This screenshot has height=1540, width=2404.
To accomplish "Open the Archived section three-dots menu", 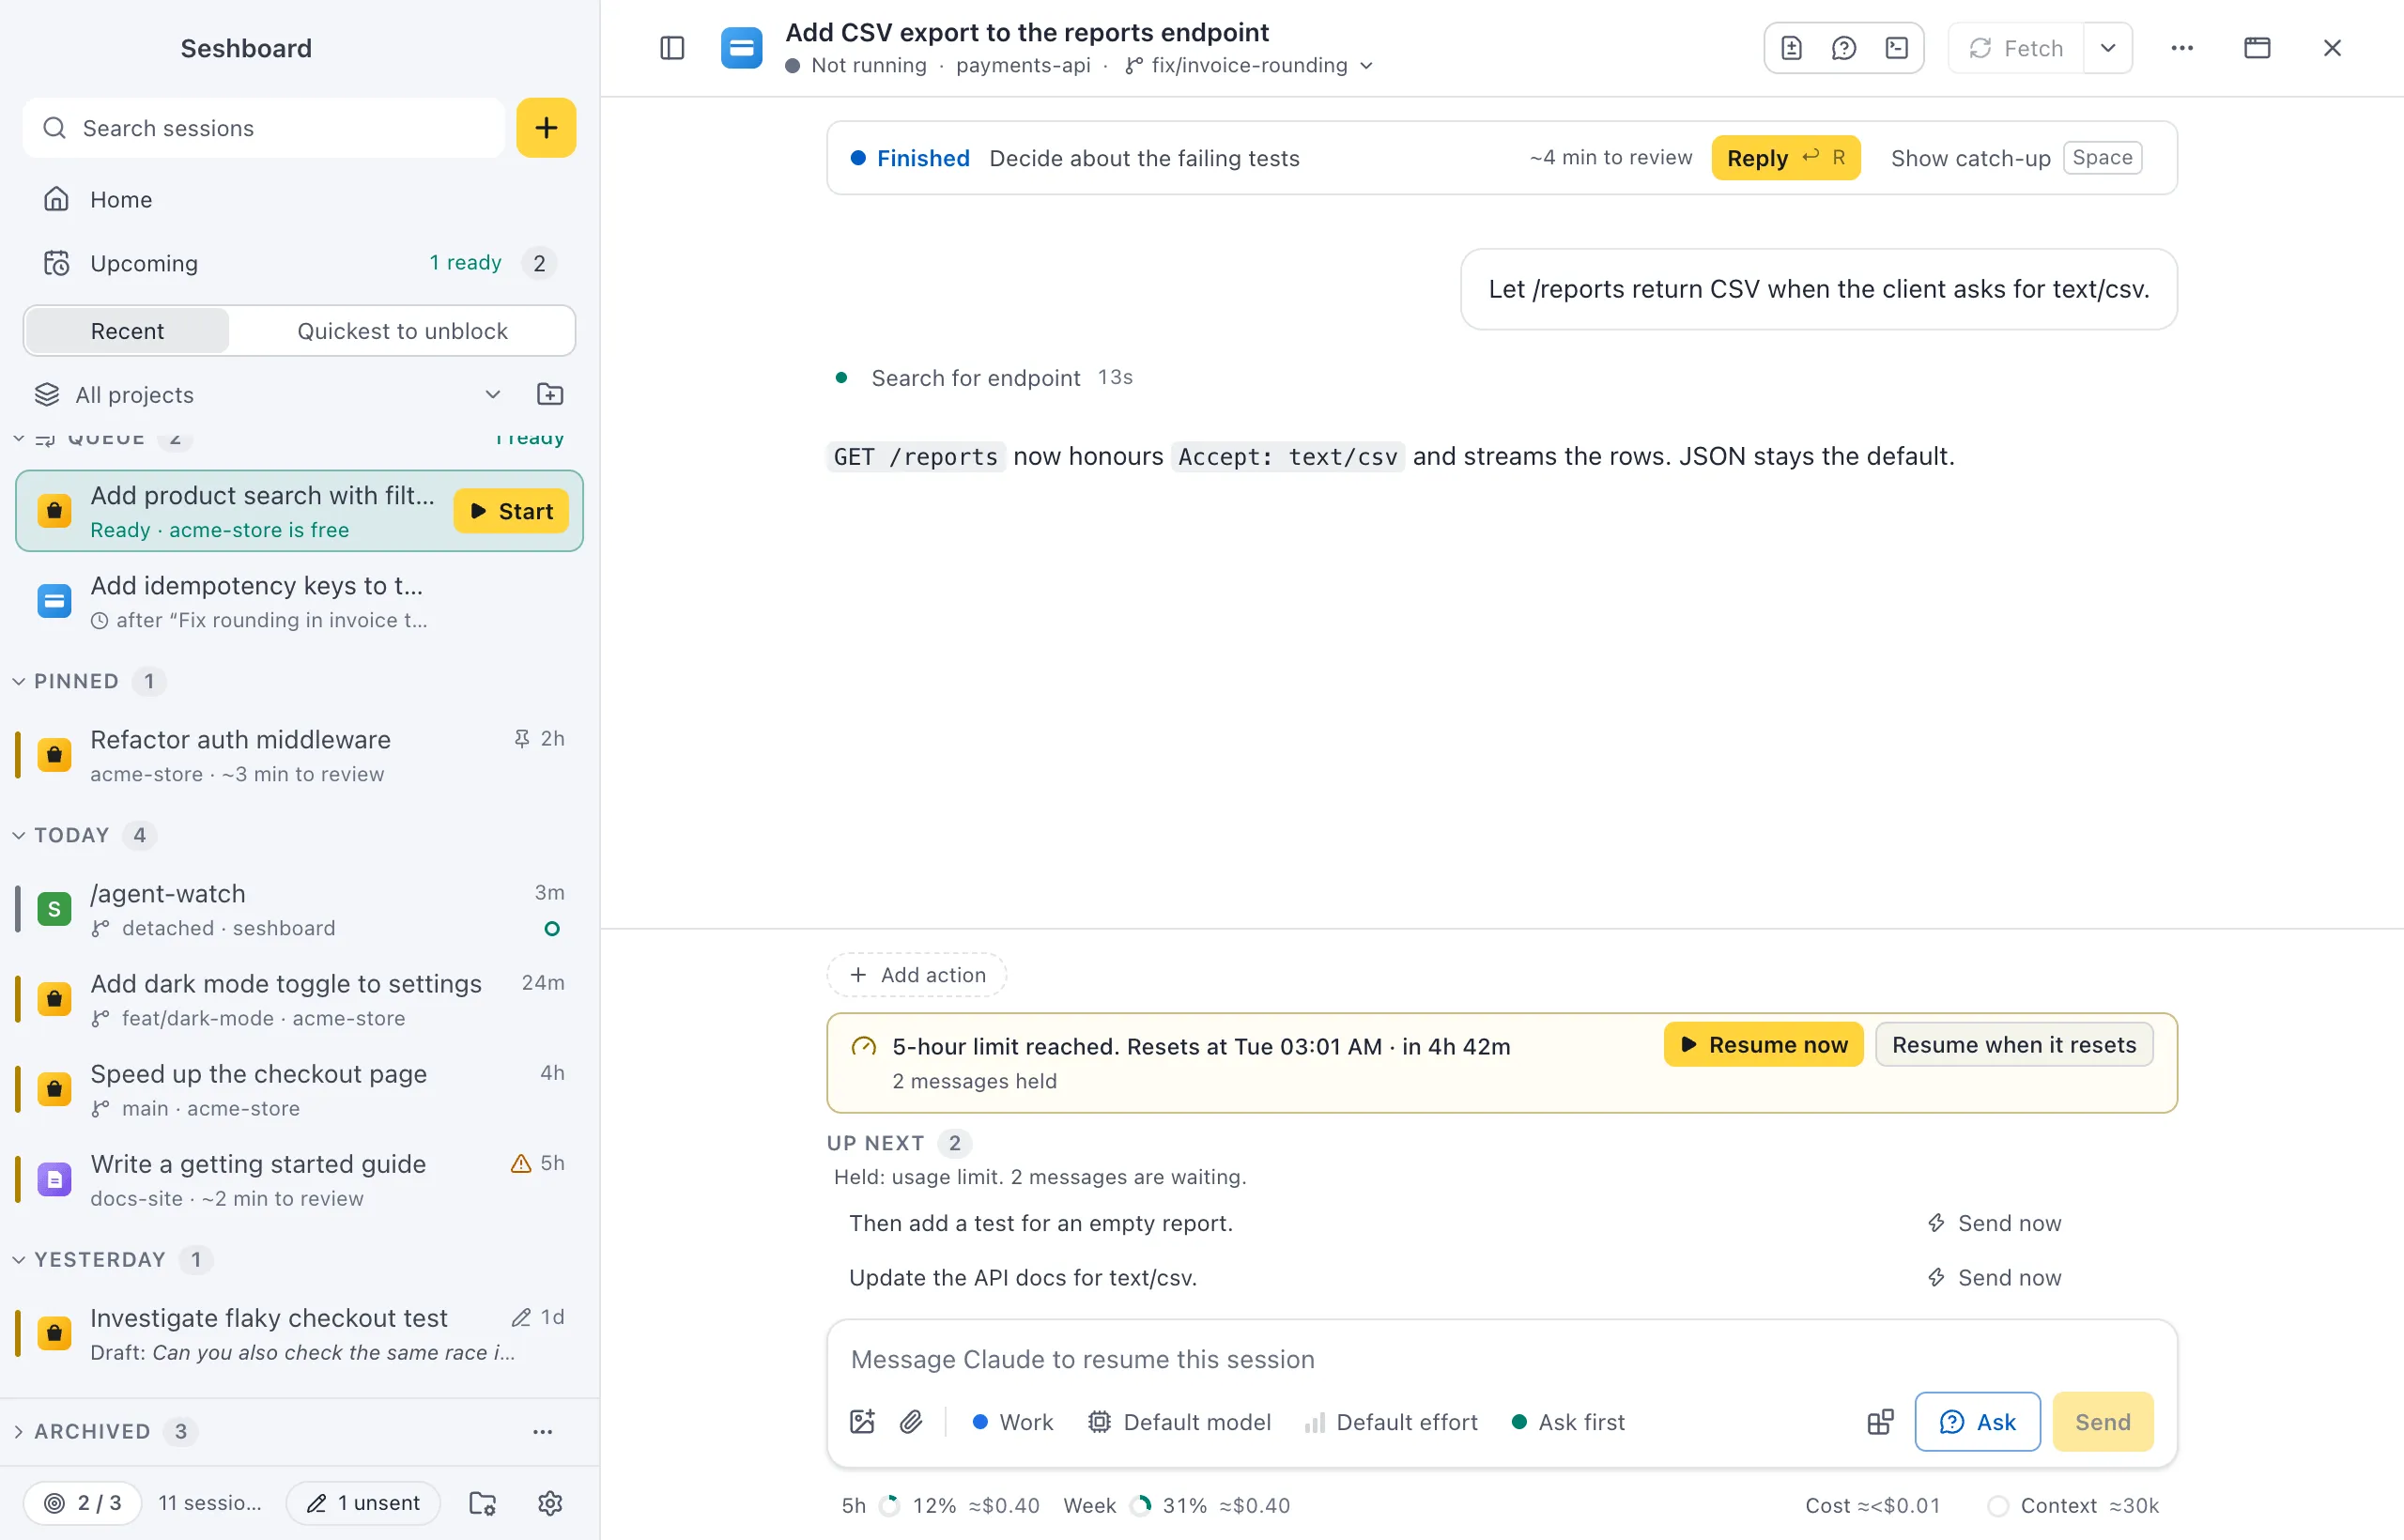I will (x=542, y=1431).
